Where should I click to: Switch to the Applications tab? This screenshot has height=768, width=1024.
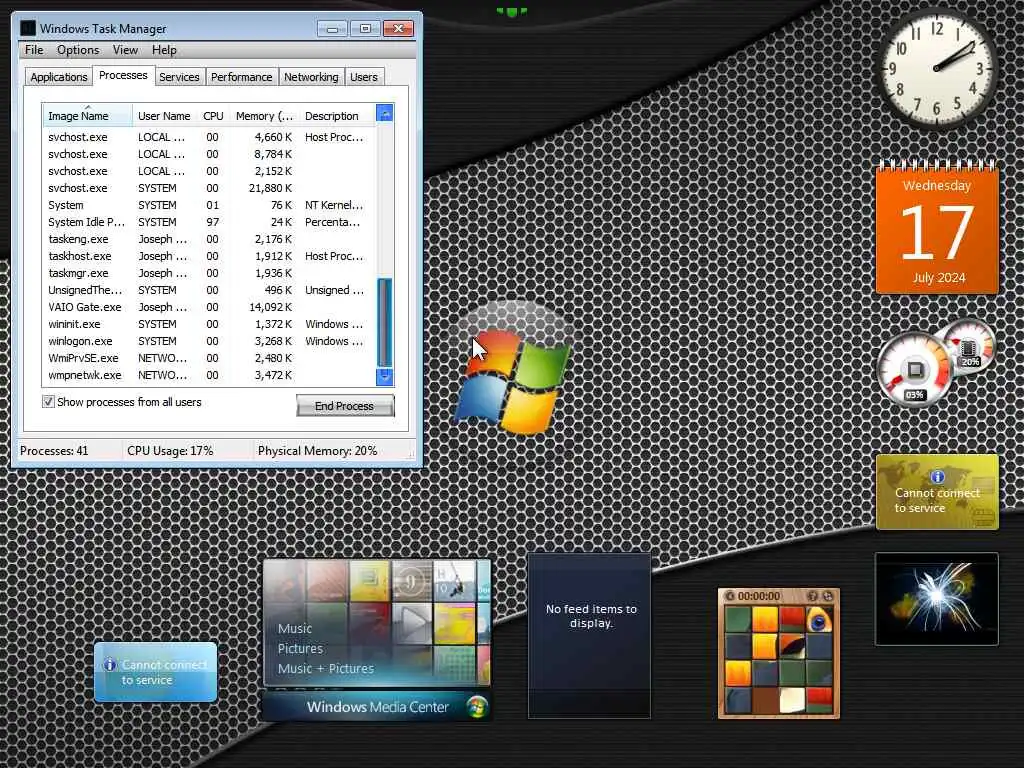coord(59,77)
